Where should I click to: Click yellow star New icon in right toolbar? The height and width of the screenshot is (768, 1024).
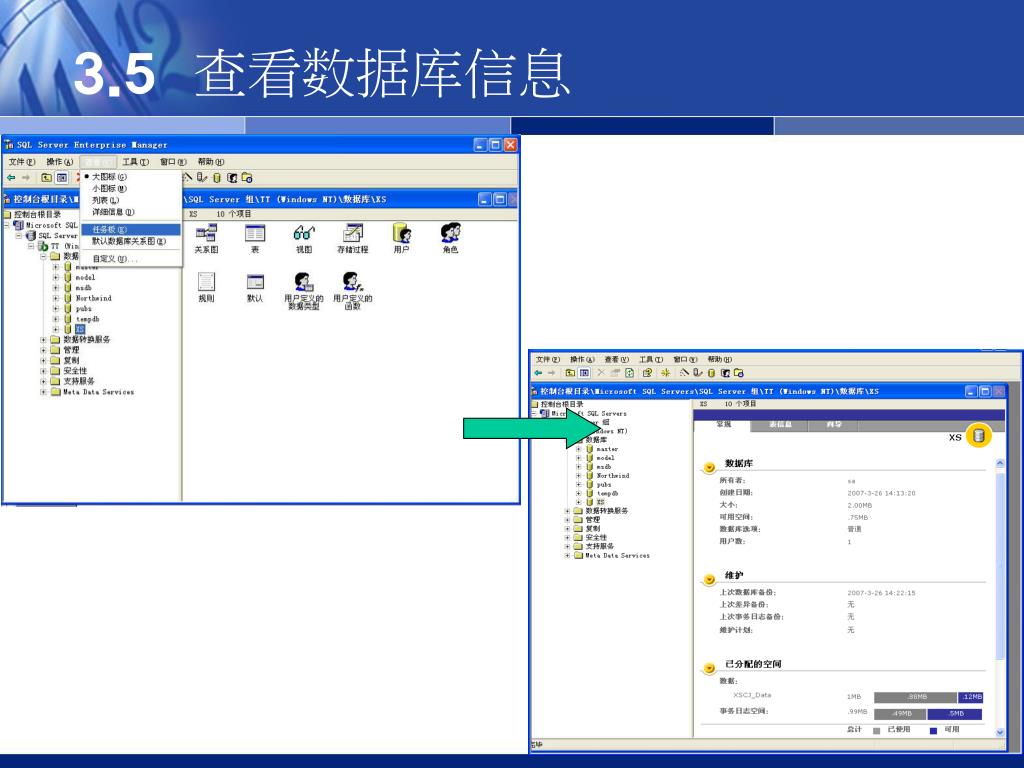point(665,373)
